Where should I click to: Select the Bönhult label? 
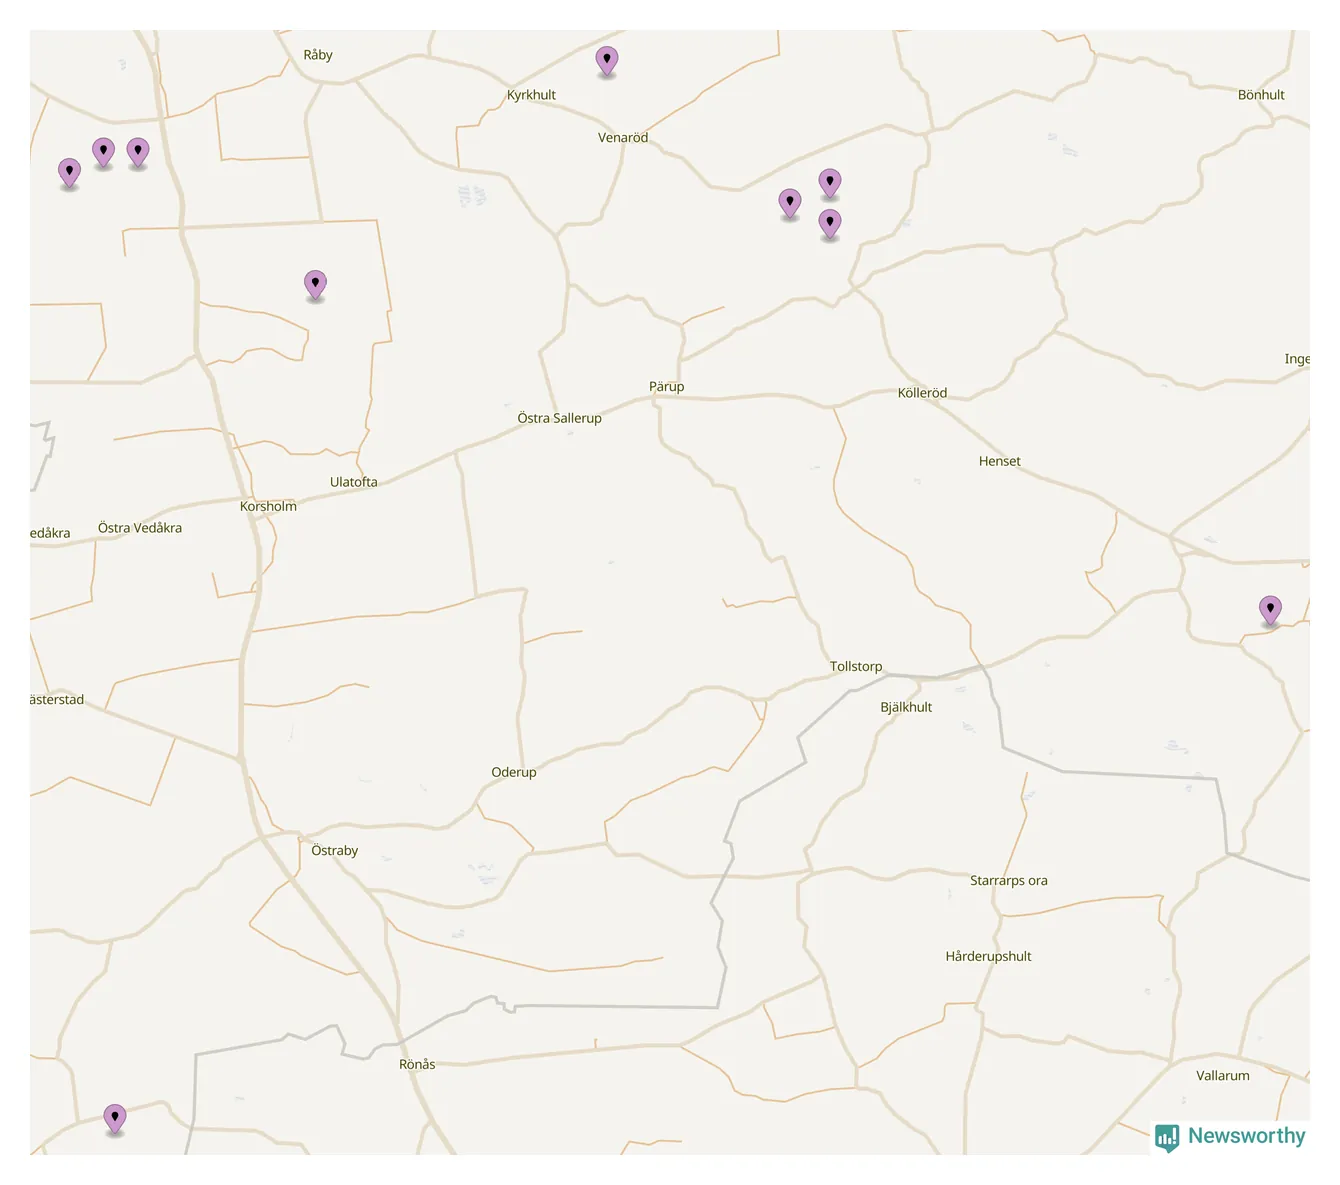(1261, 95)
